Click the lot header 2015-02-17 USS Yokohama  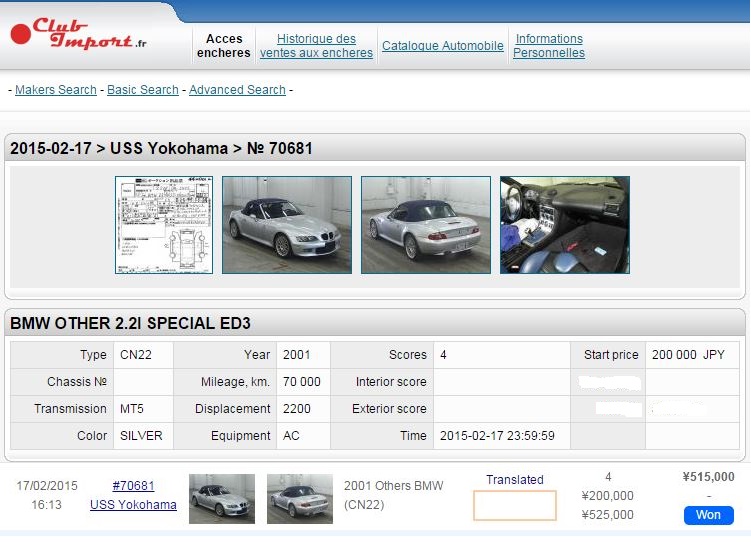(x=161, y=148)
